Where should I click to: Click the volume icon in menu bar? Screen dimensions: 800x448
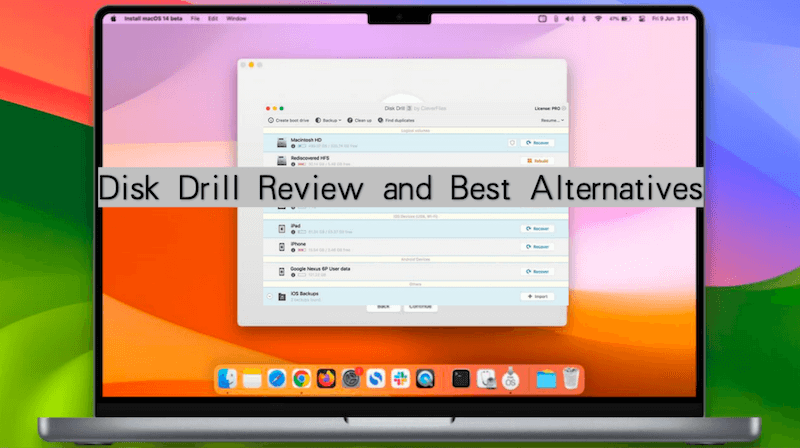click(569, 18)
